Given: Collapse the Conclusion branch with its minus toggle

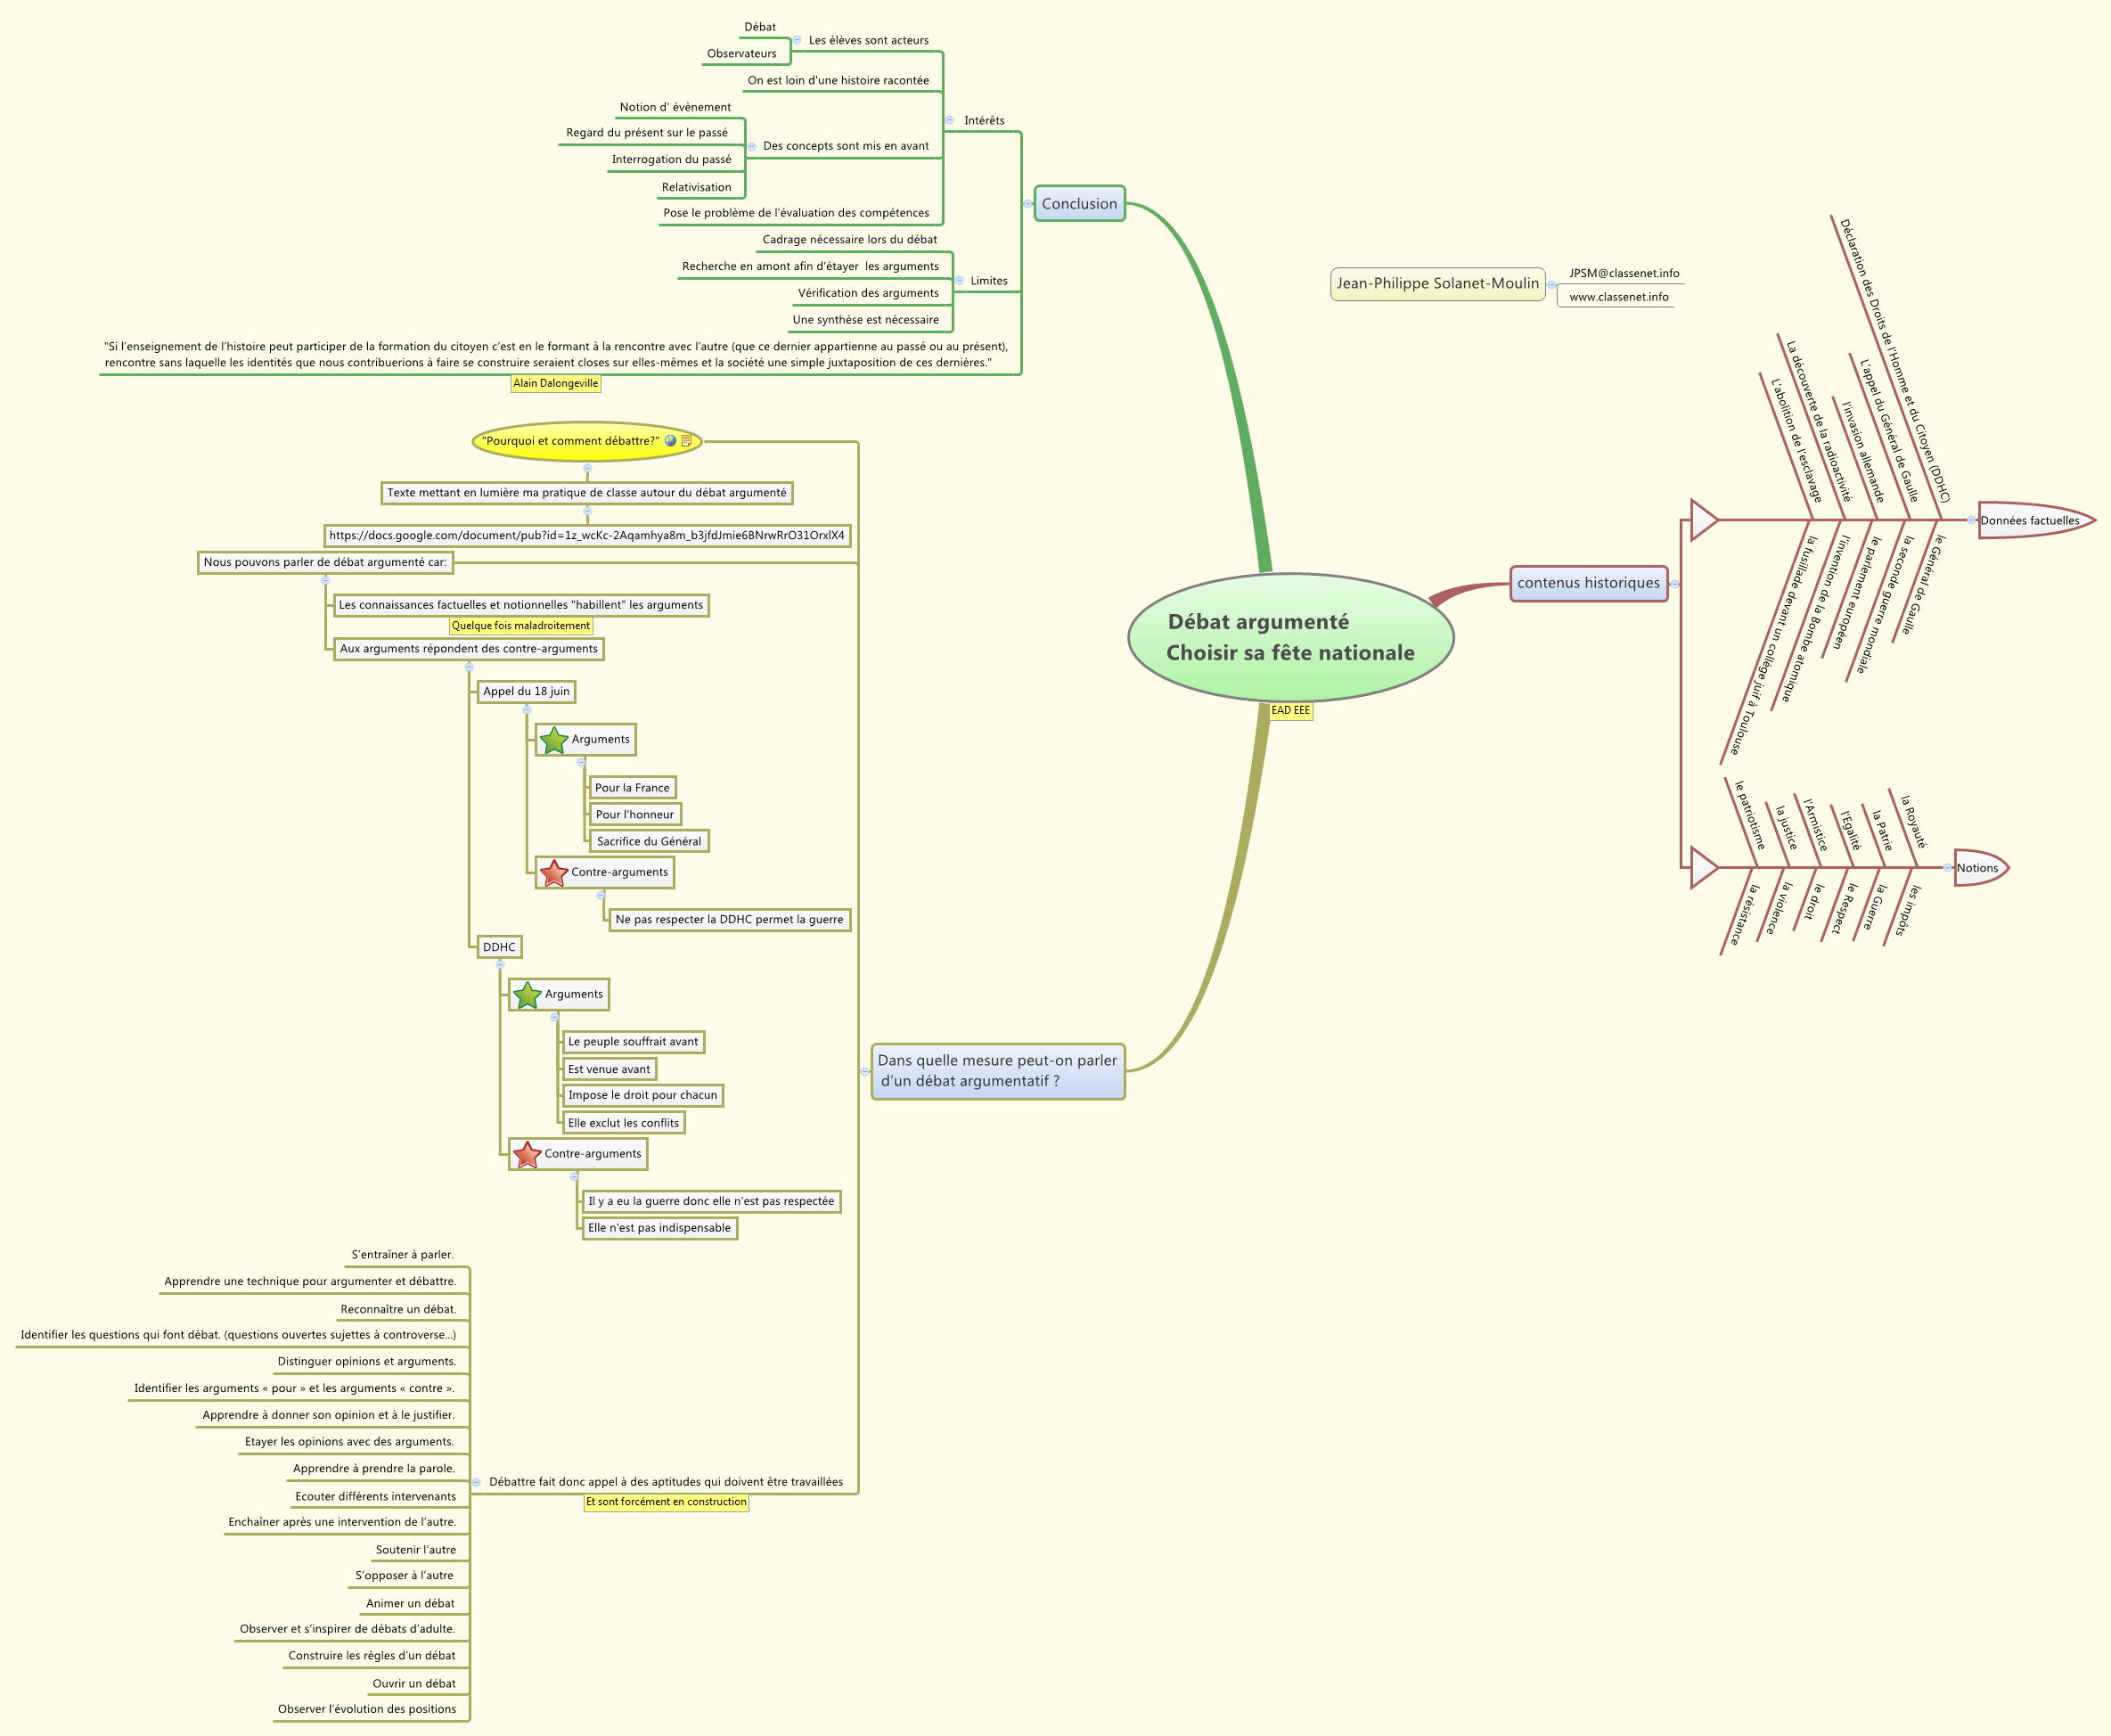Looking at the screenshot, I should [x=1028, y=204].
